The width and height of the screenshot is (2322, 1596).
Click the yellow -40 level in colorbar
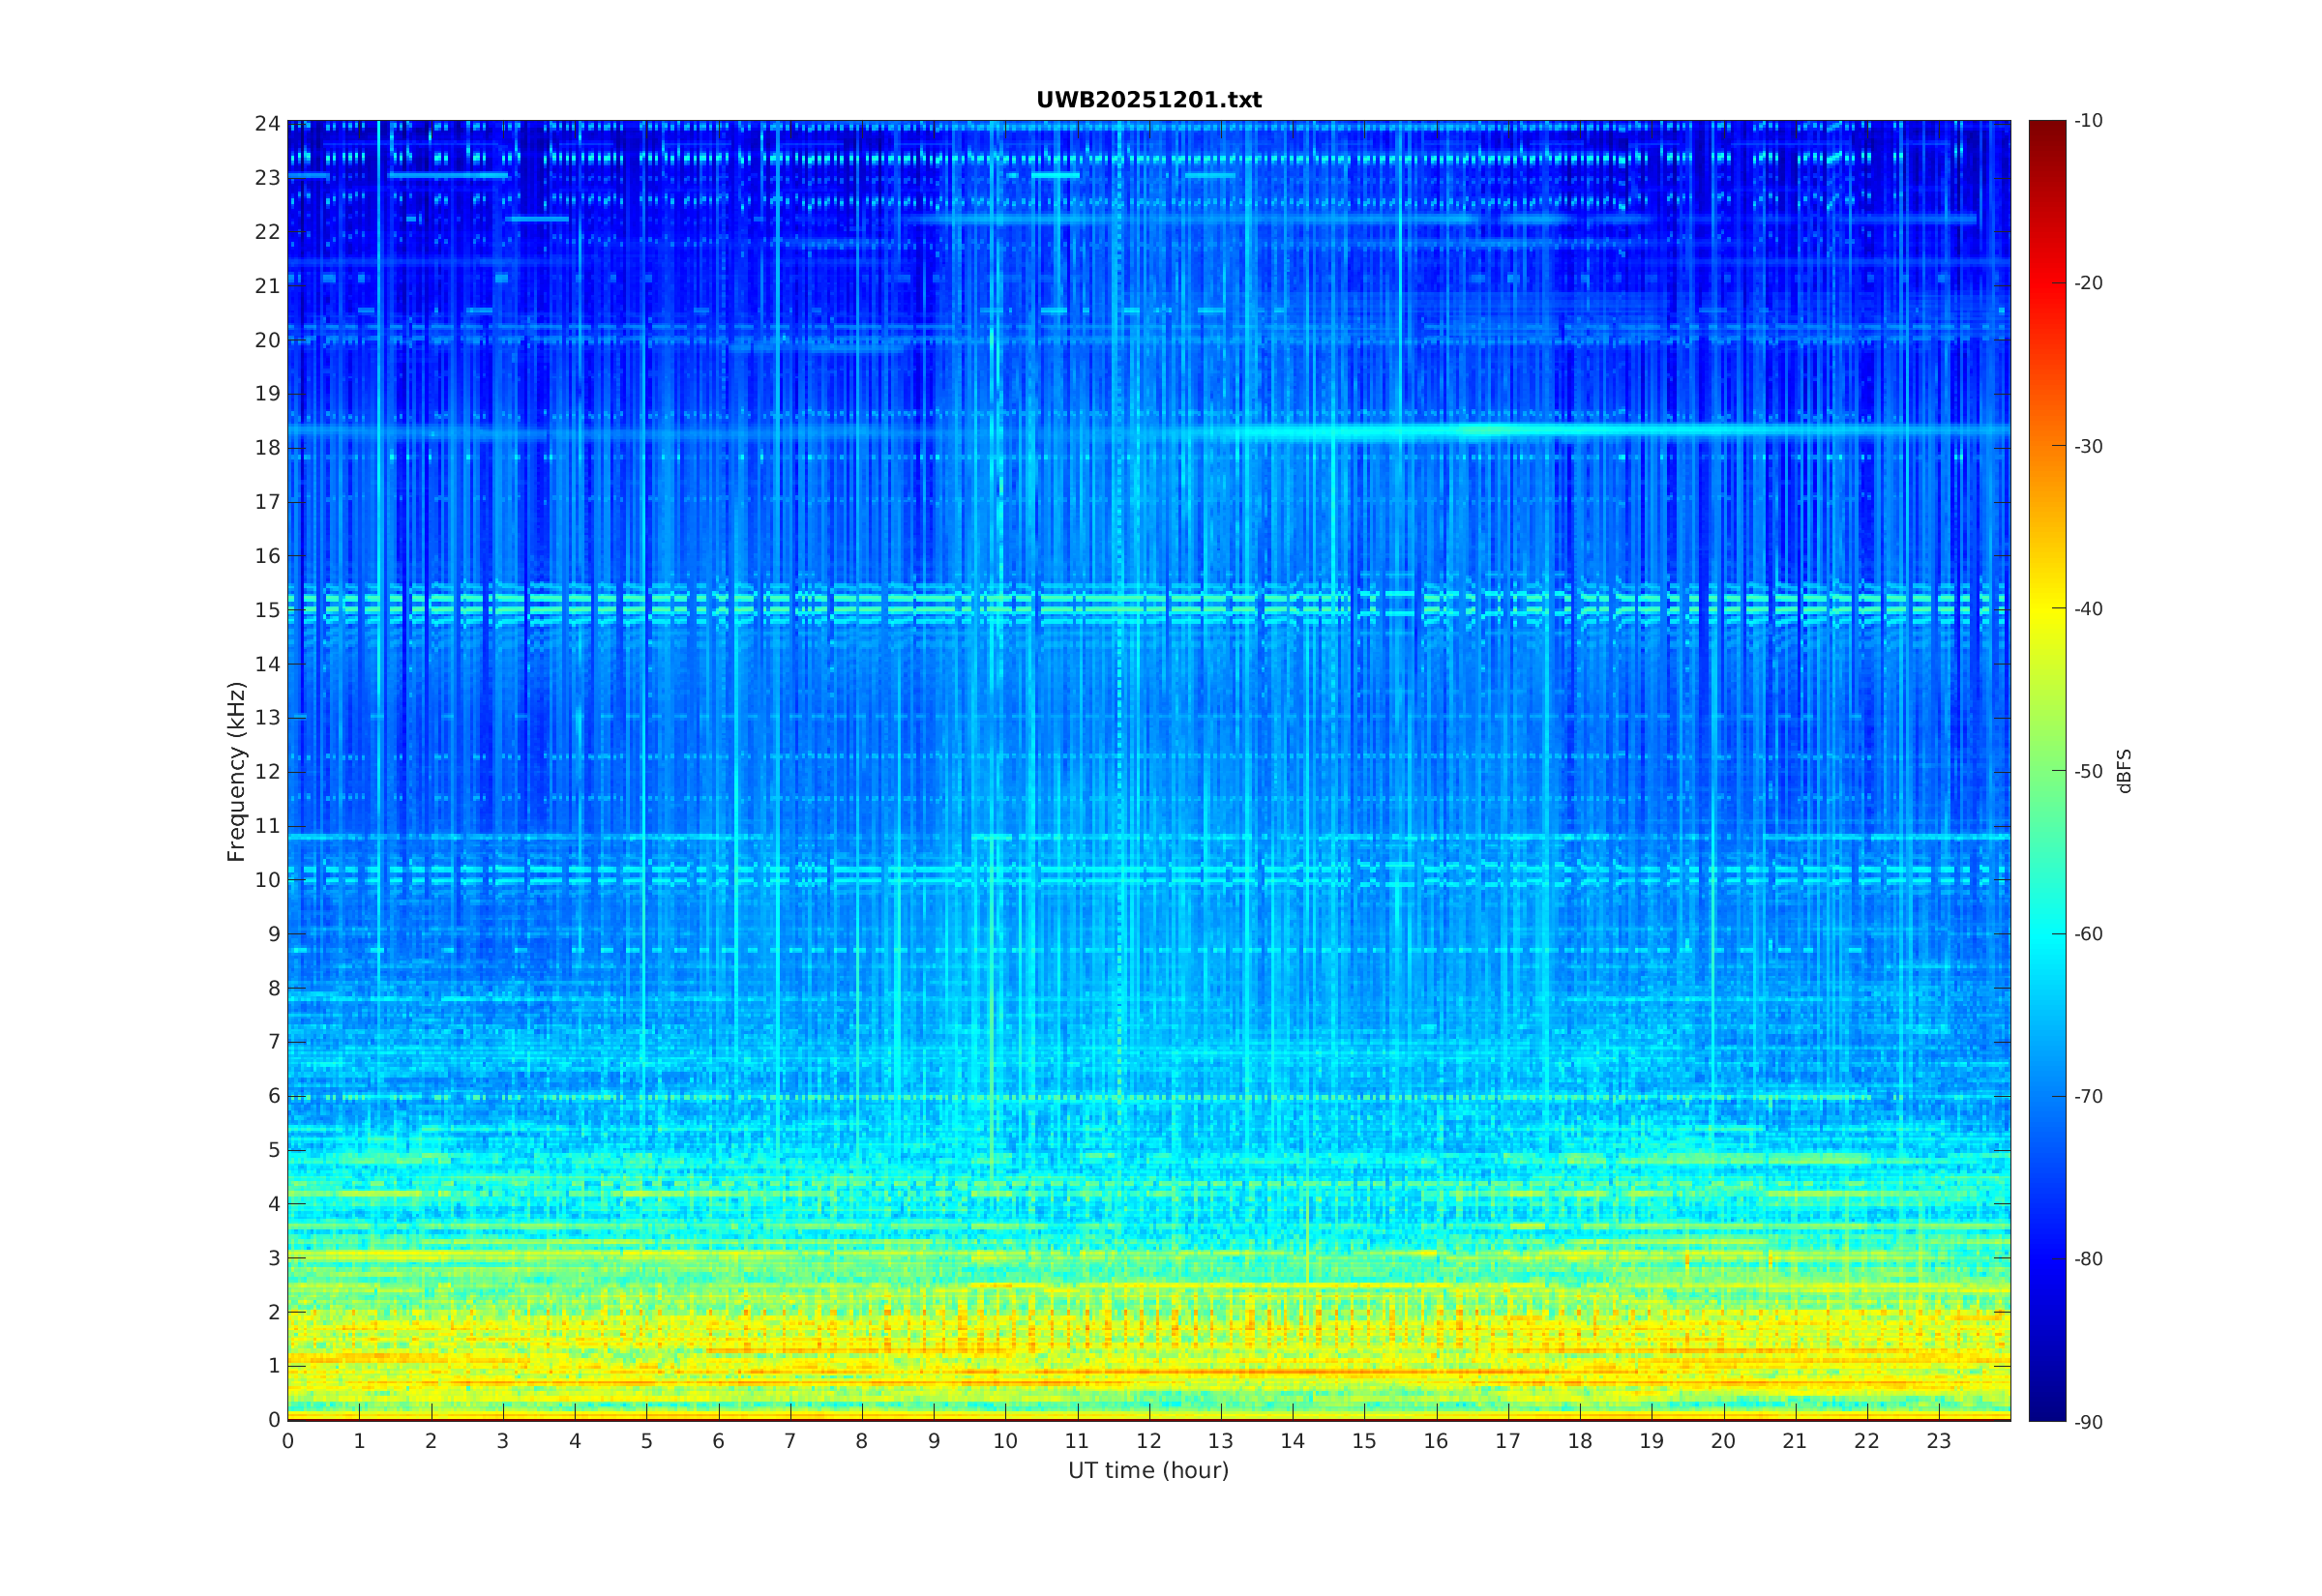2046,609
